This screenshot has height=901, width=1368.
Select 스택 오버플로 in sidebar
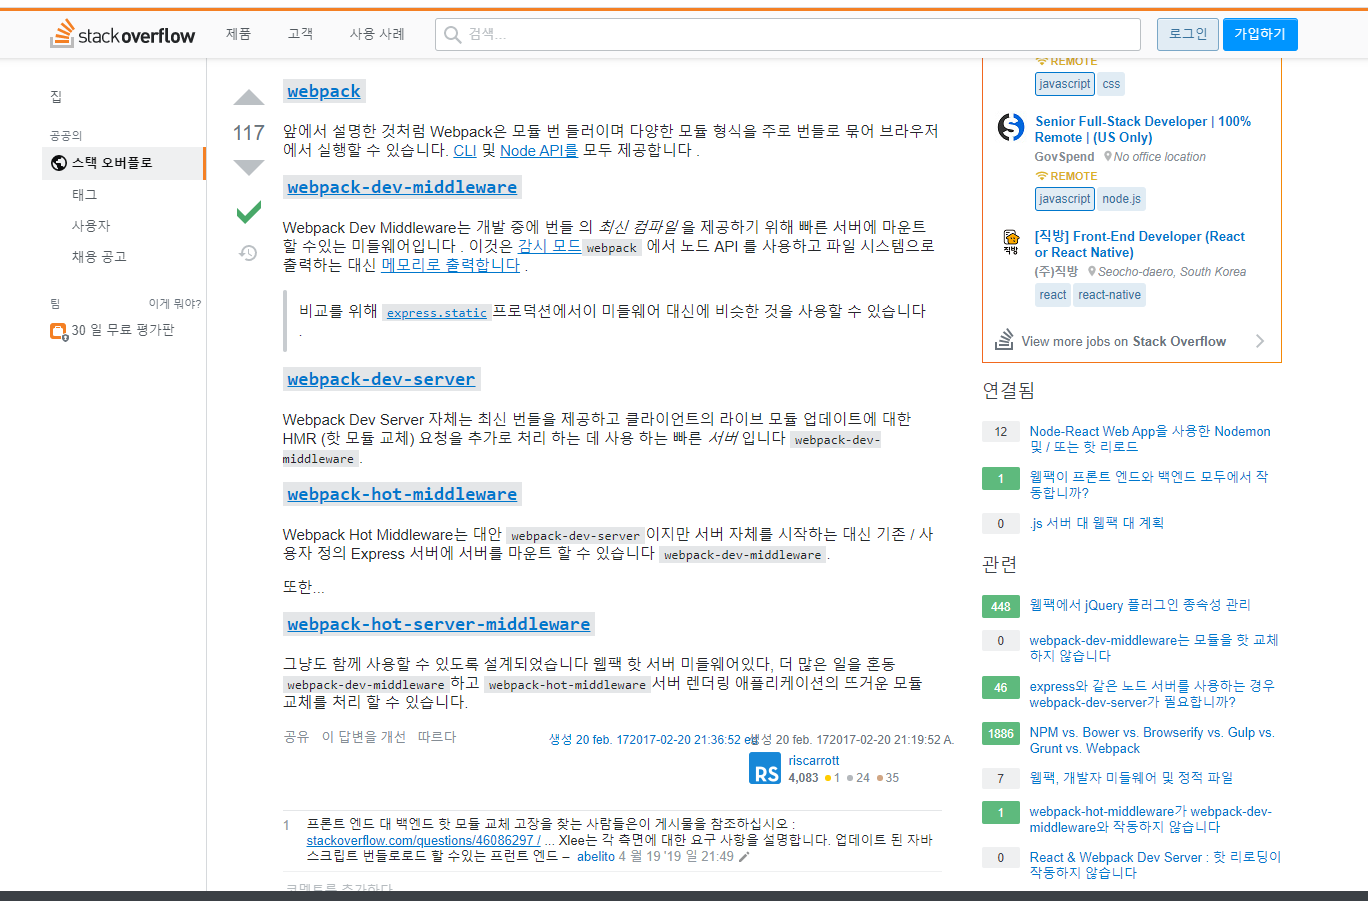(x=124, y=163)
